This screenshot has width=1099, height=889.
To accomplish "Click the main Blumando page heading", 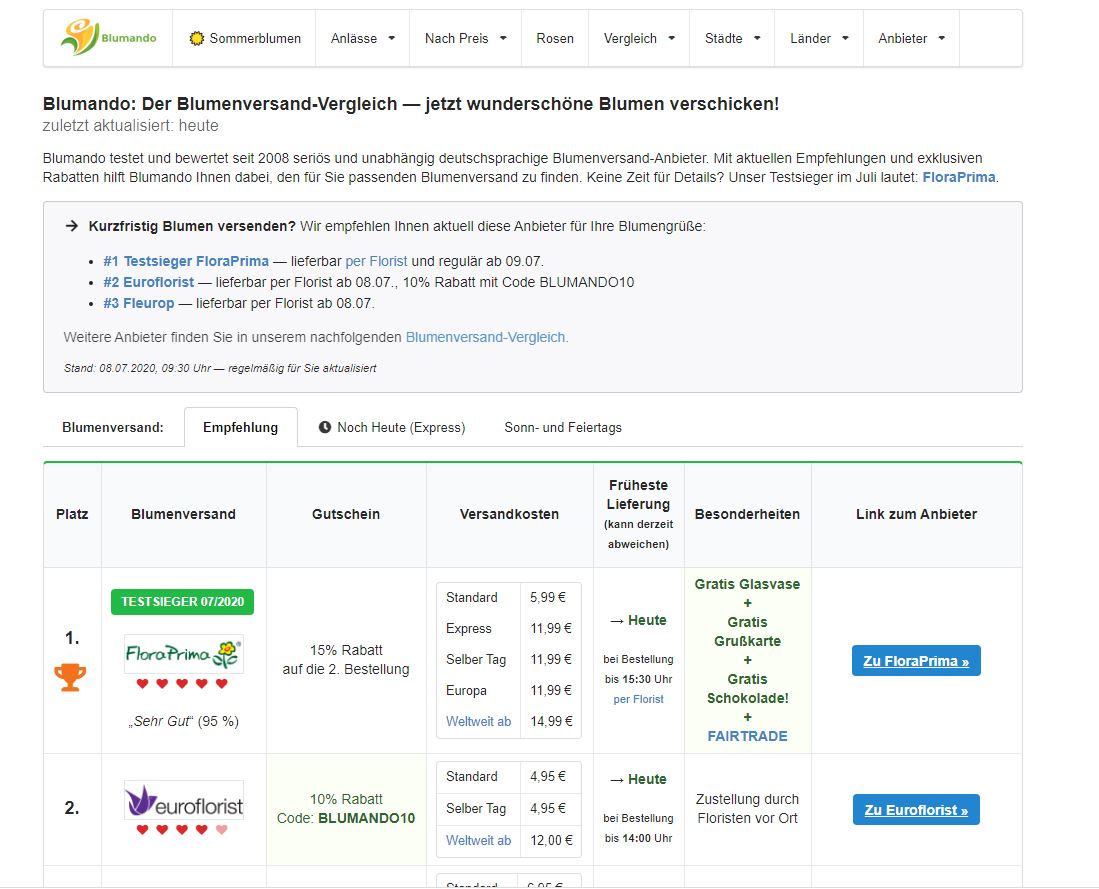I will 411,104.
